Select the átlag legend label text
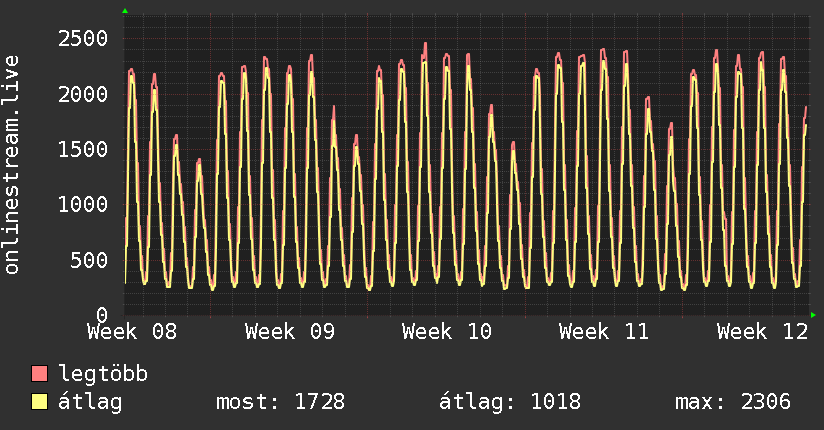The image size is (824, 430). [90, 402]
